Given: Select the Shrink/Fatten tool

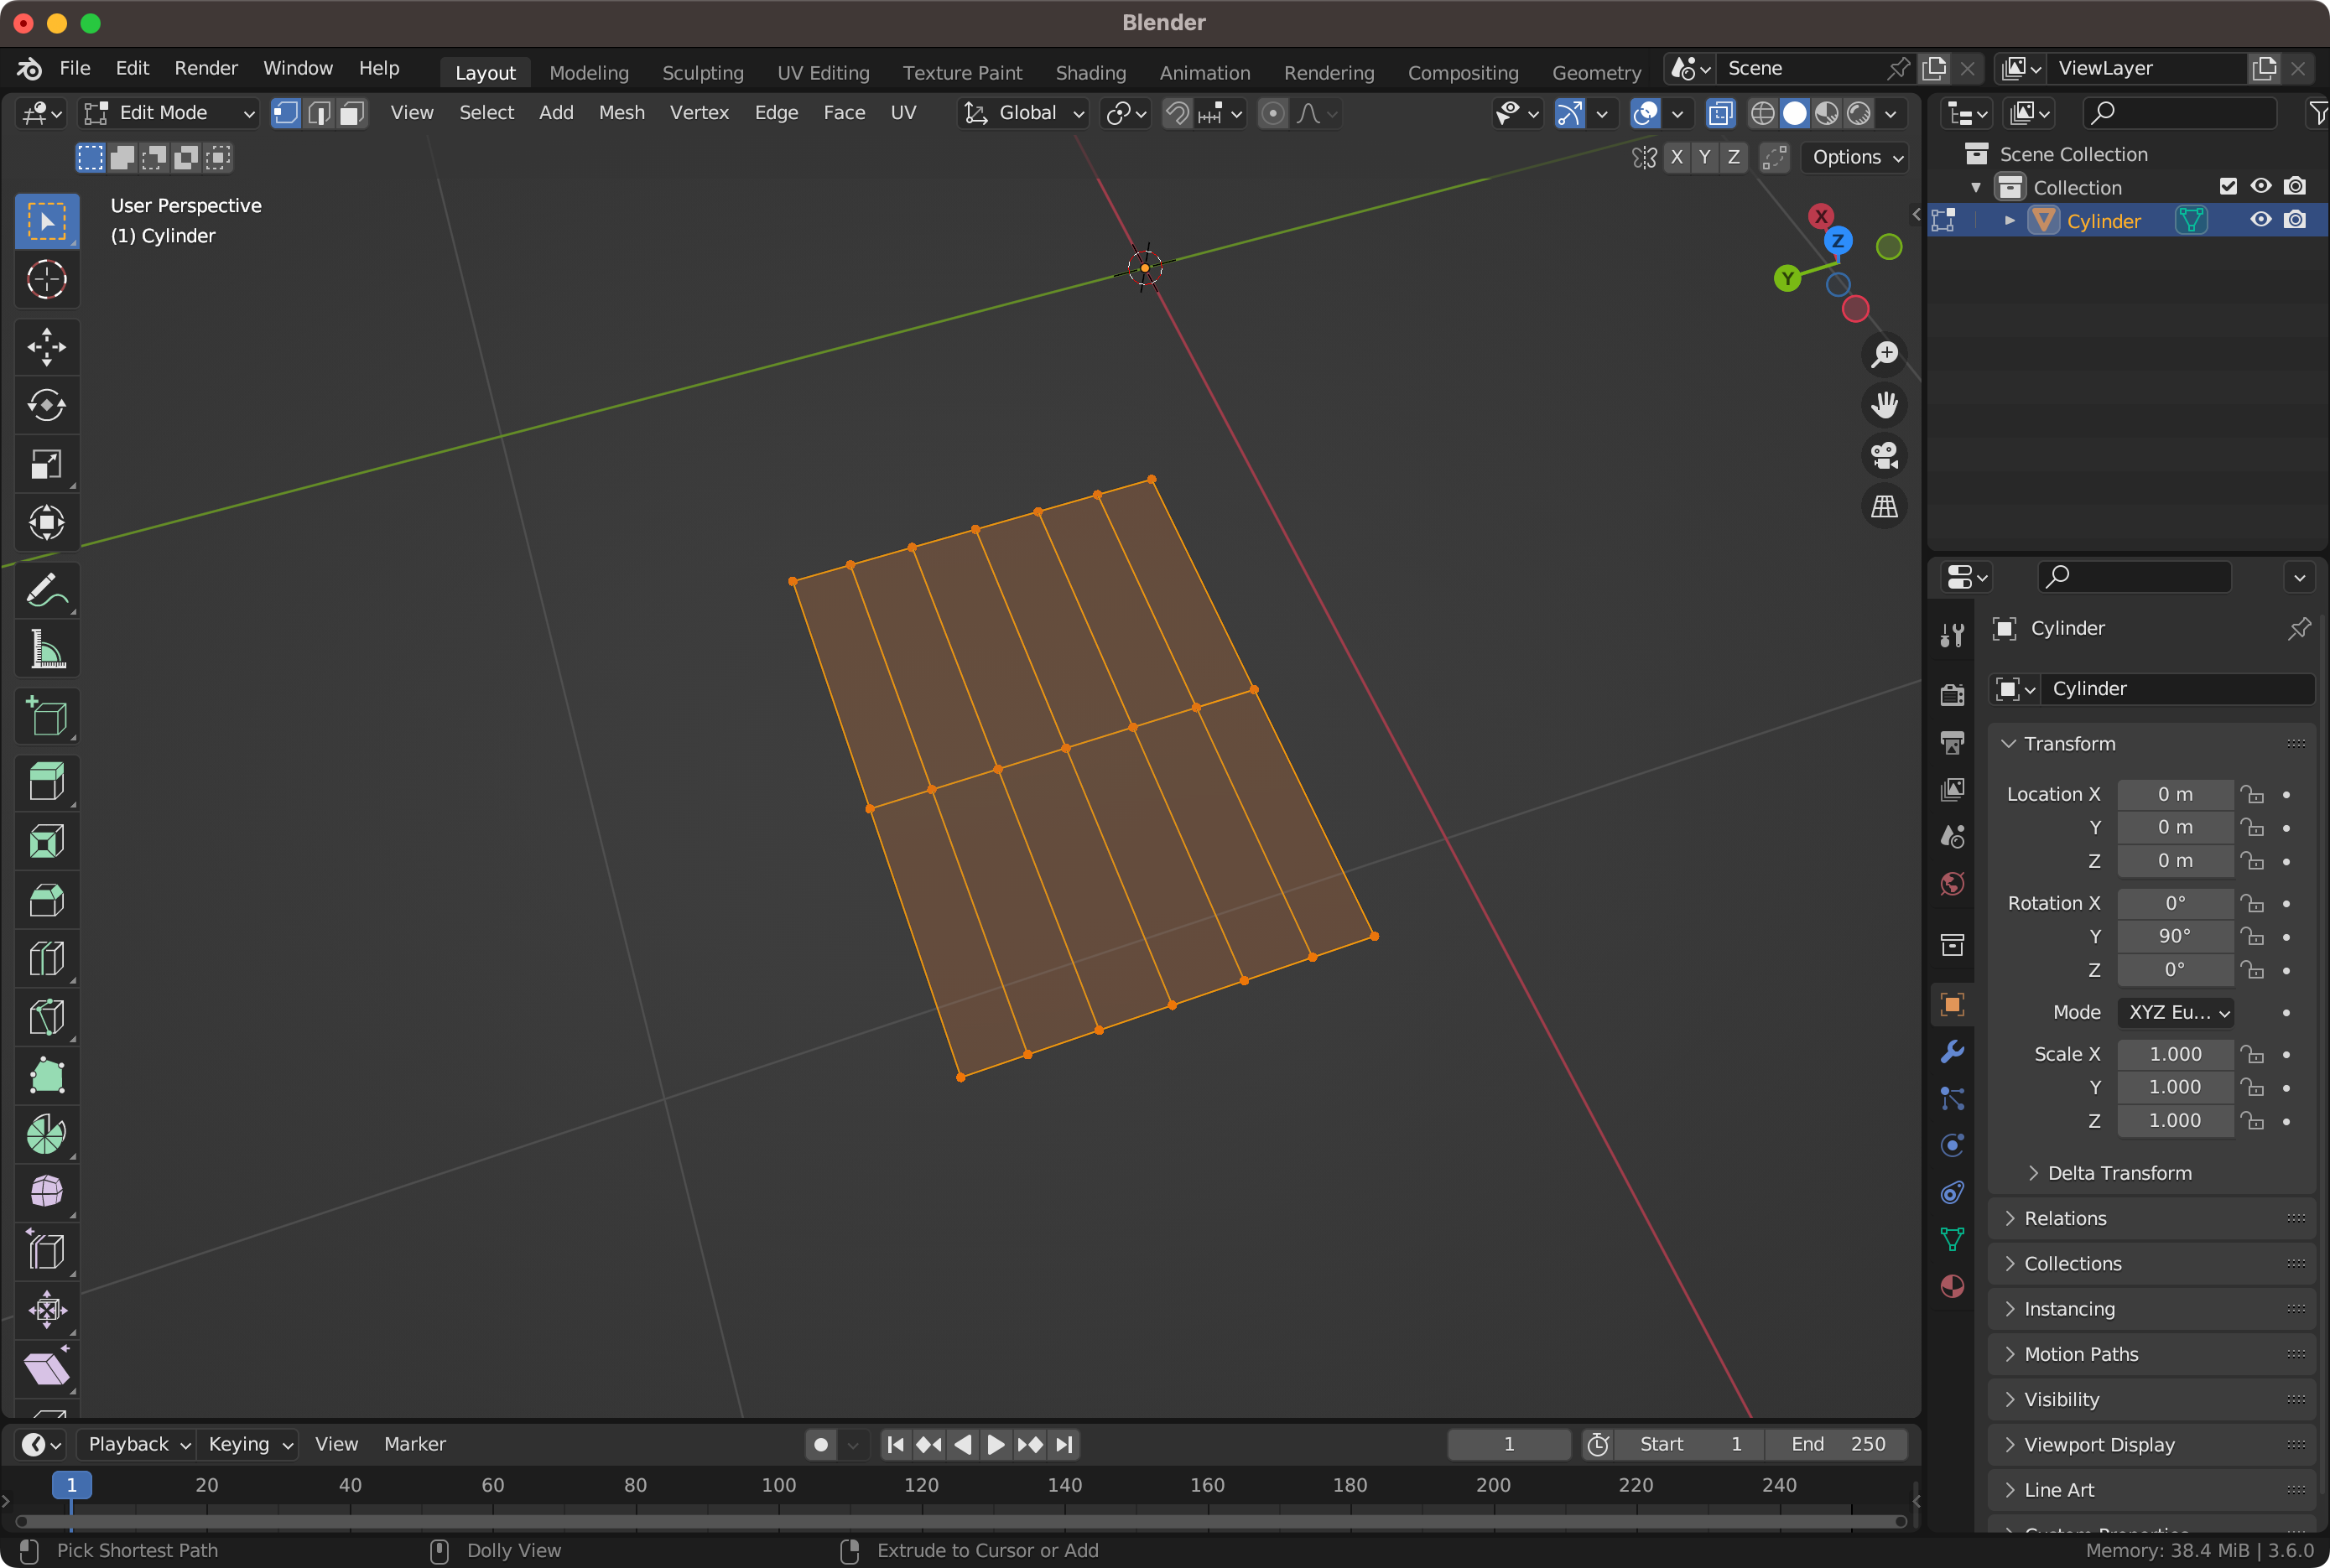Looking at the screenshot, I should (47, 1309).
